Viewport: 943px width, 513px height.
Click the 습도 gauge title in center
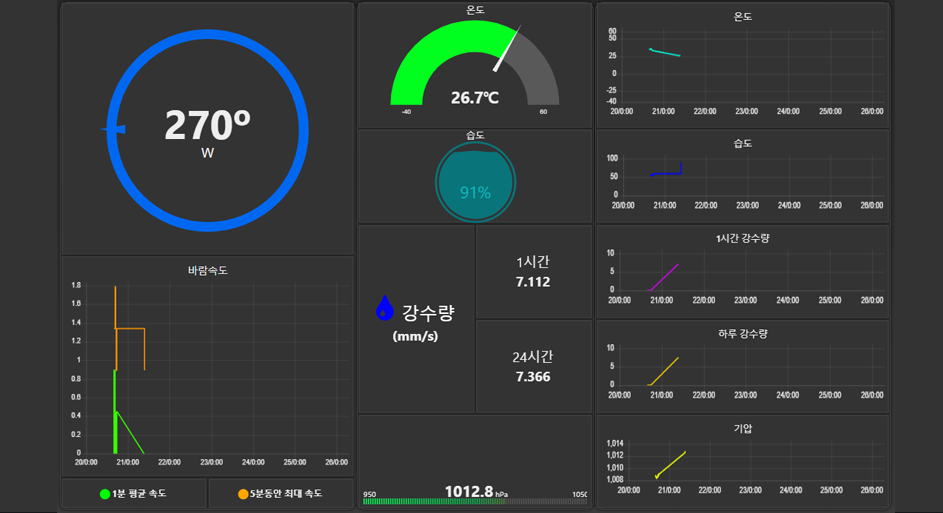coord(475,136)
